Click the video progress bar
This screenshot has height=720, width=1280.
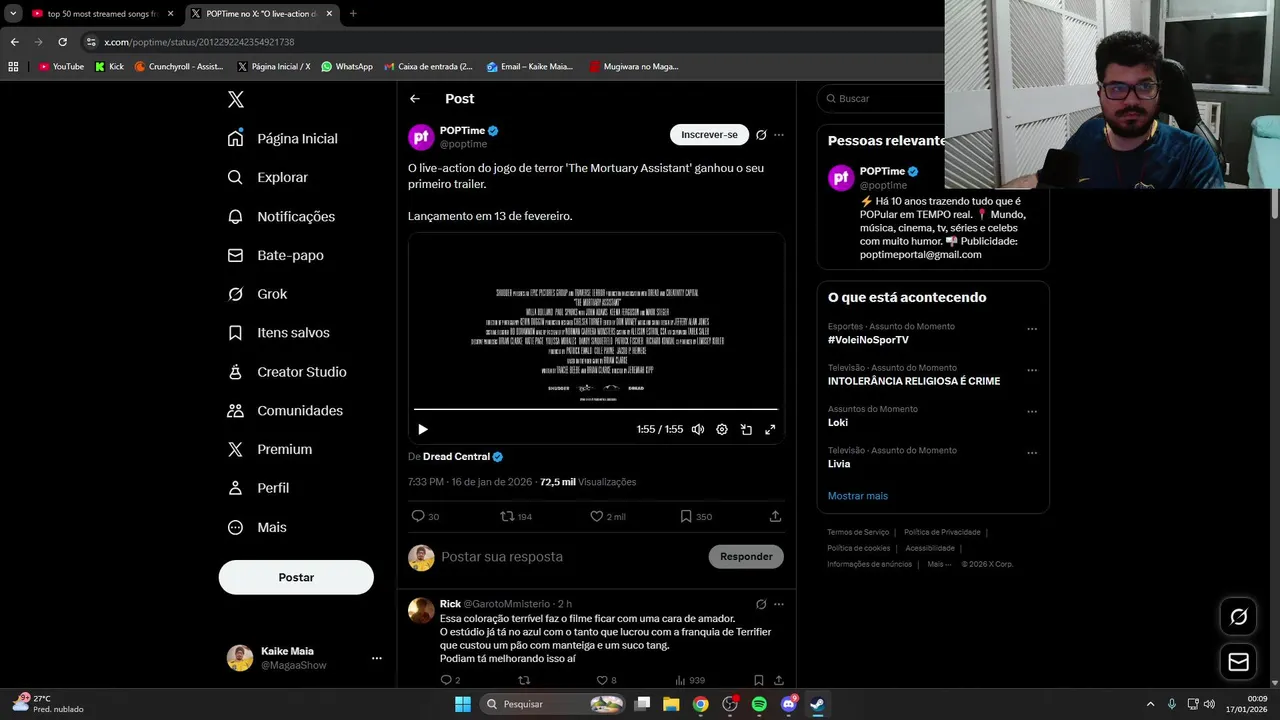(596, 409)
